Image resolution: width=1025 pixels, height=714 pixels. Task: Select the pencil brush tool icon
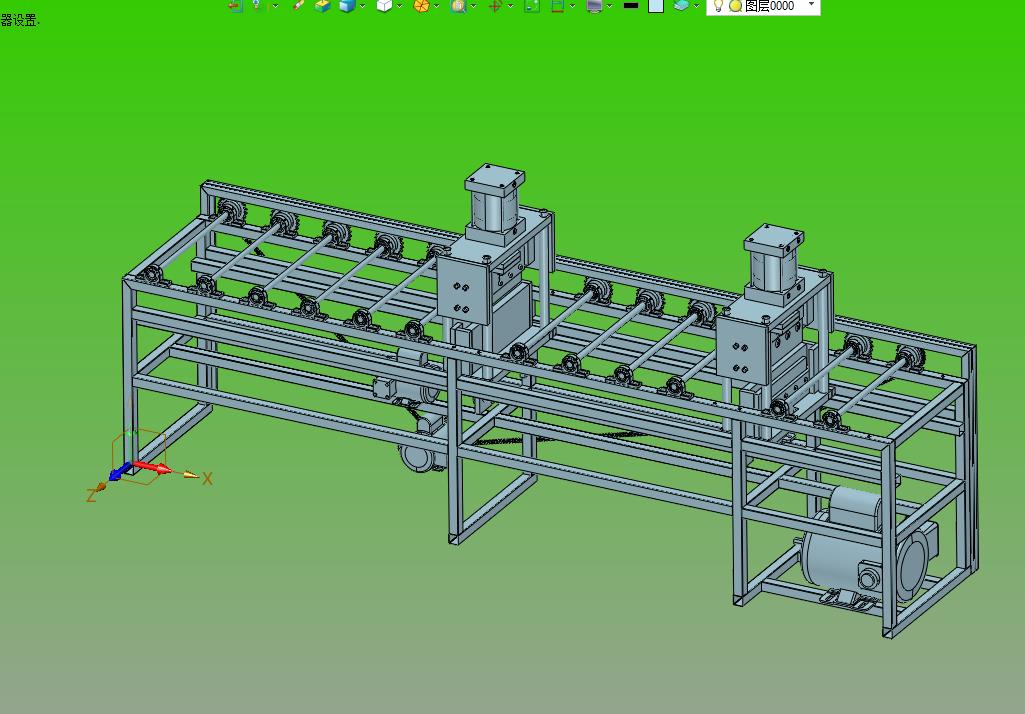click(x=299, y=5)
